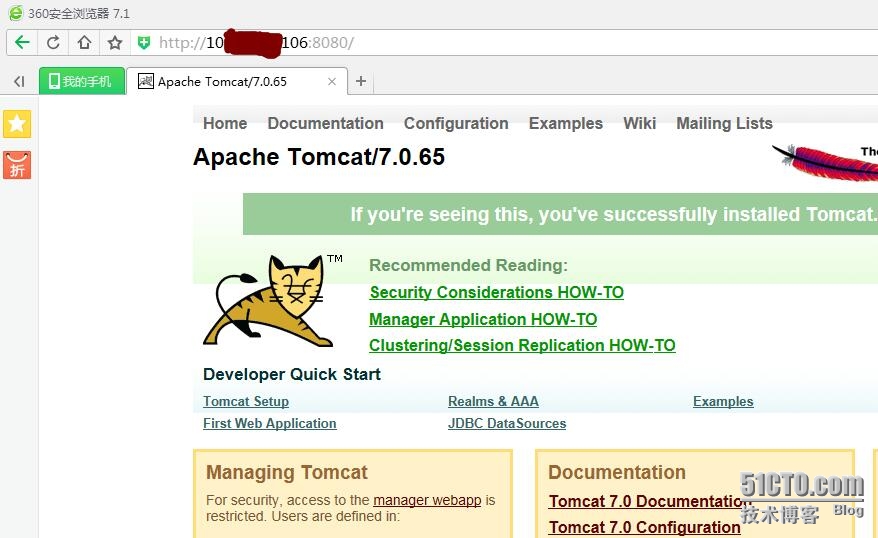Open the red shopping discount sidebar icon

tap(17, 165)
